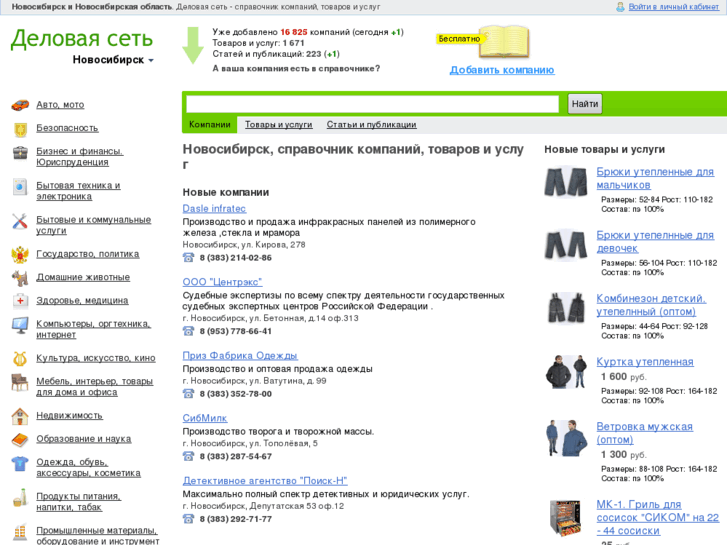Click into the search input field

click(x=372, y=104)
